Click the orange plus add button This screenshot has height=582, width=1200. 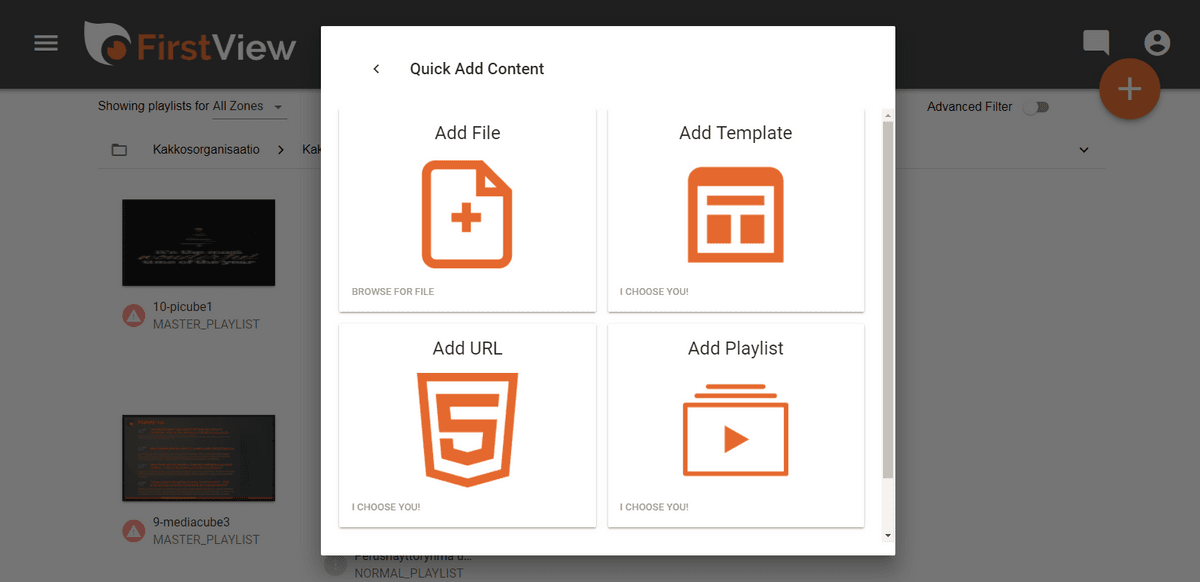[x=1129, y=89]
